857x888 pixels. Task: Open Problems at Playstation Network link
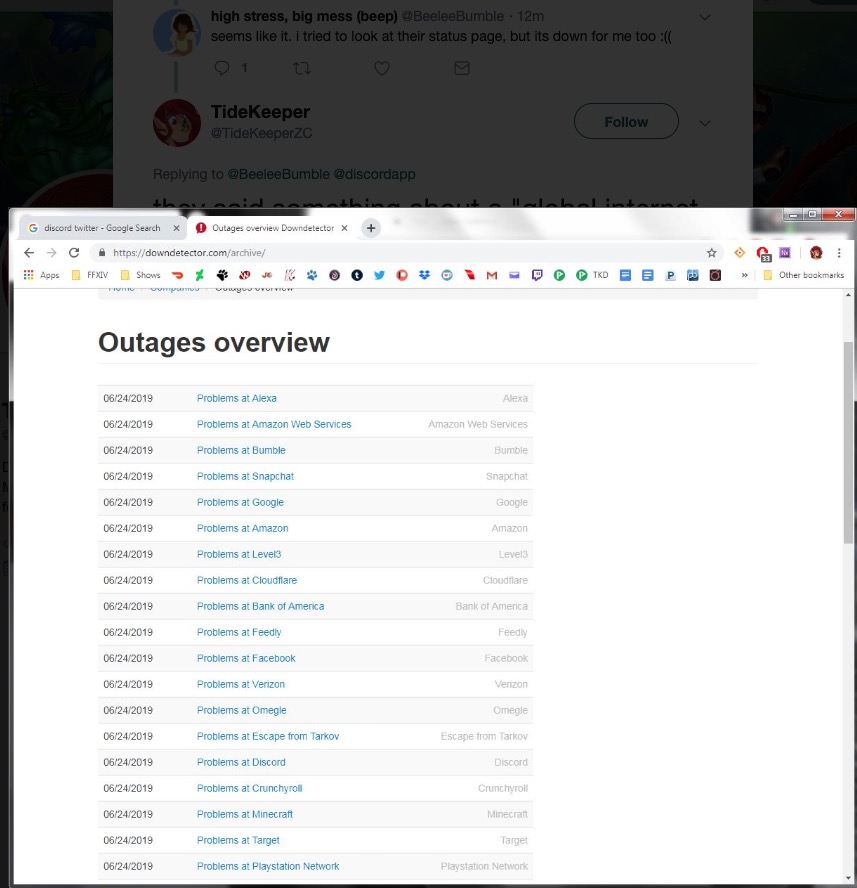268,866
